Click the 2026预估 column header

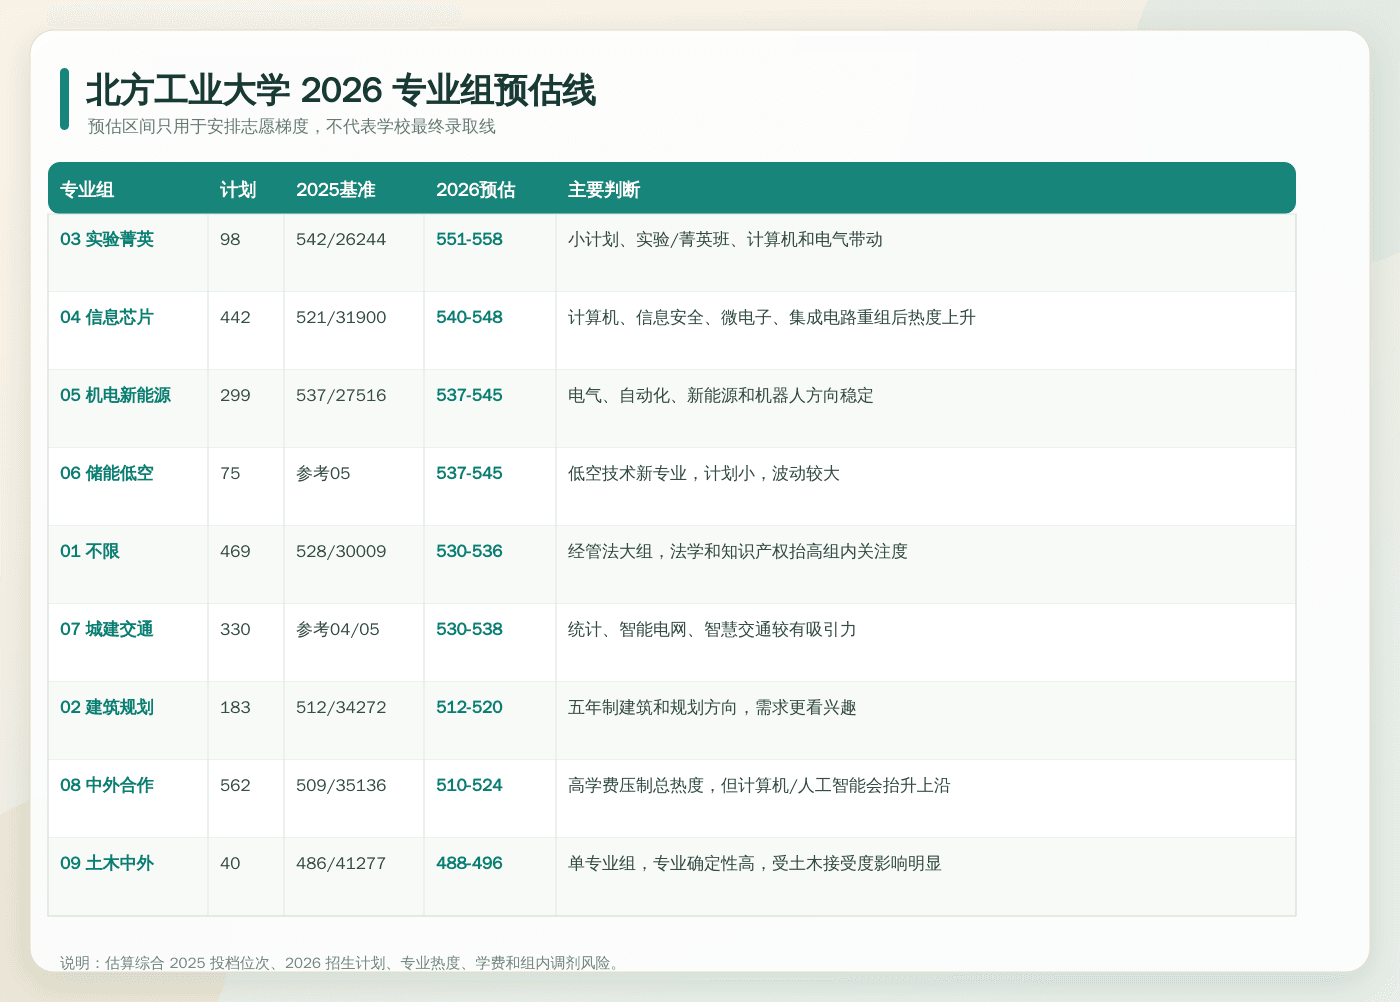pyautogui.click(x=476, y=190)
